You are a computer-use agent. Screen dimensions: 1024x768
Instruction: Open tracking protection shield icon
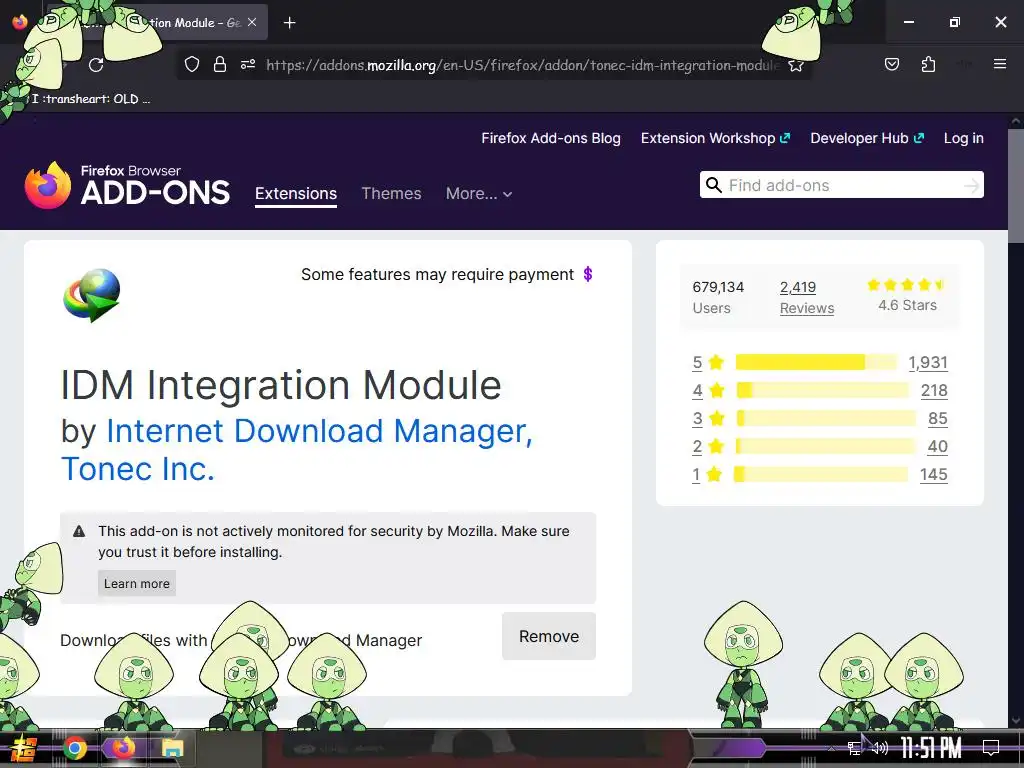[x=191, y=65]
